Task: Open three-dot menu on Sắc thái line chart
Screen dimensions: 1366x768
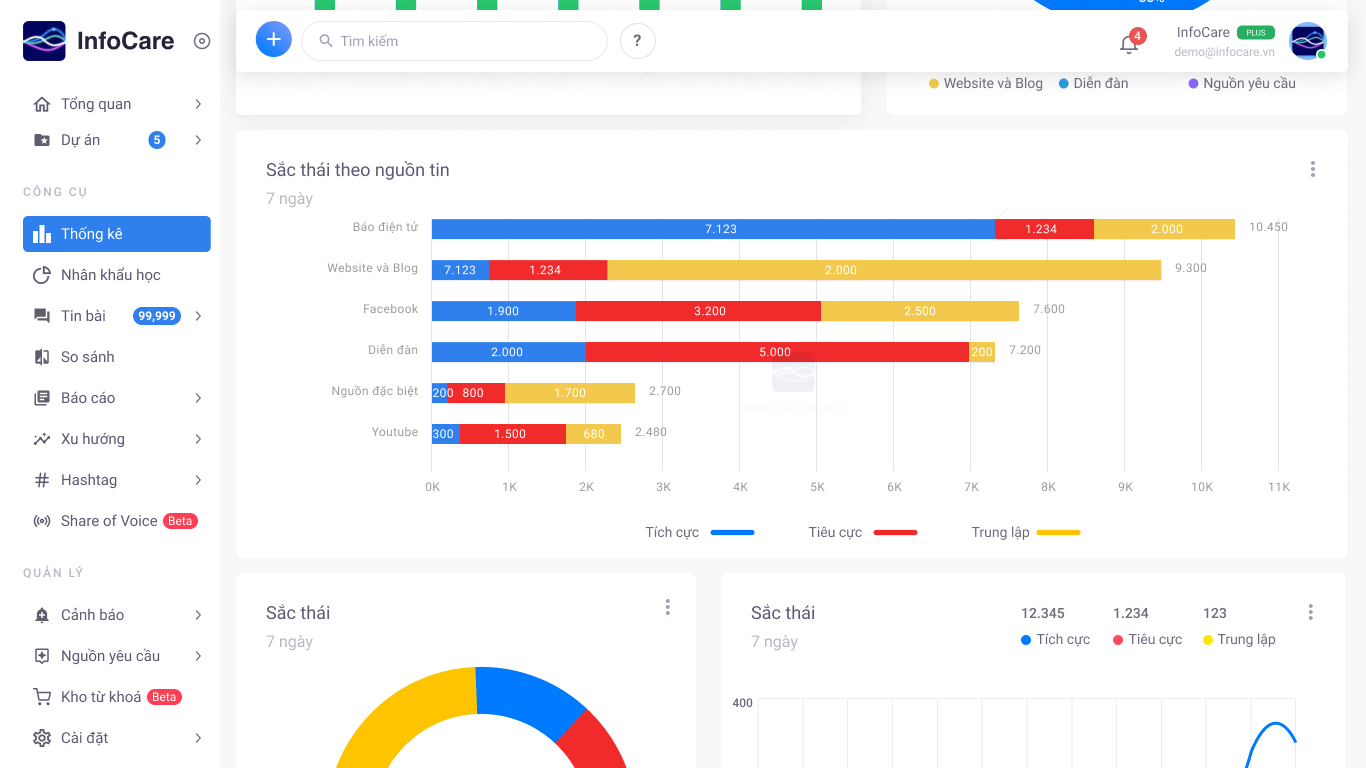Action: tap(1310, 612)
